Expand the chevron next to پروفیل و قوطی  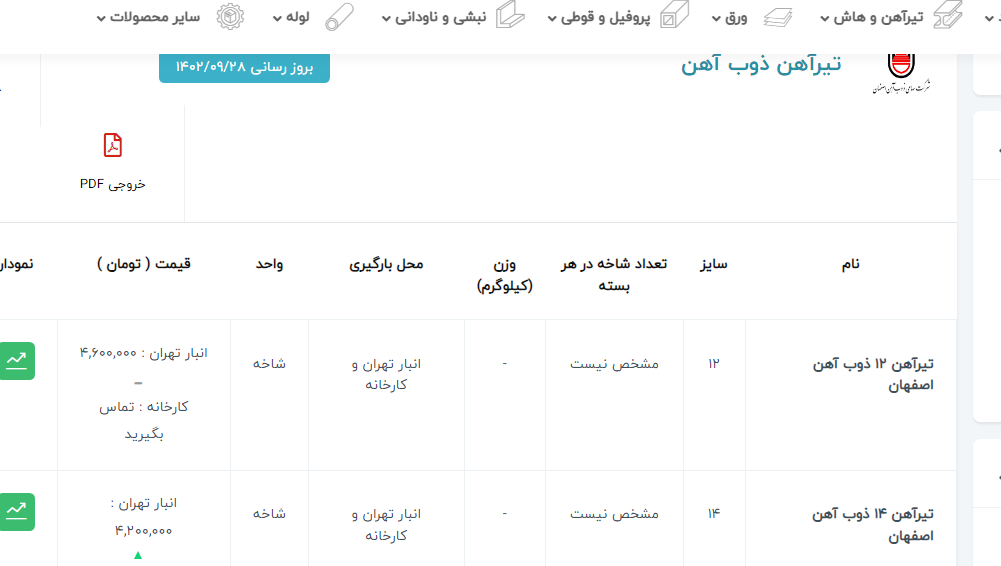[x=551, y=18]
